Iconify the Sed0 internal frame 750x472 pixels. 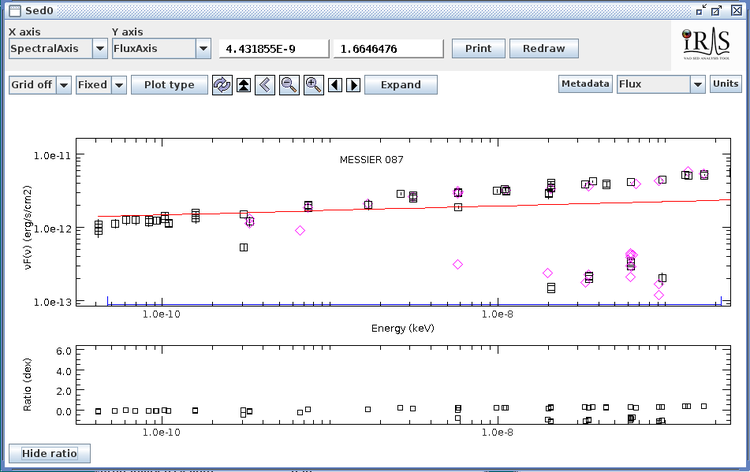701,11
